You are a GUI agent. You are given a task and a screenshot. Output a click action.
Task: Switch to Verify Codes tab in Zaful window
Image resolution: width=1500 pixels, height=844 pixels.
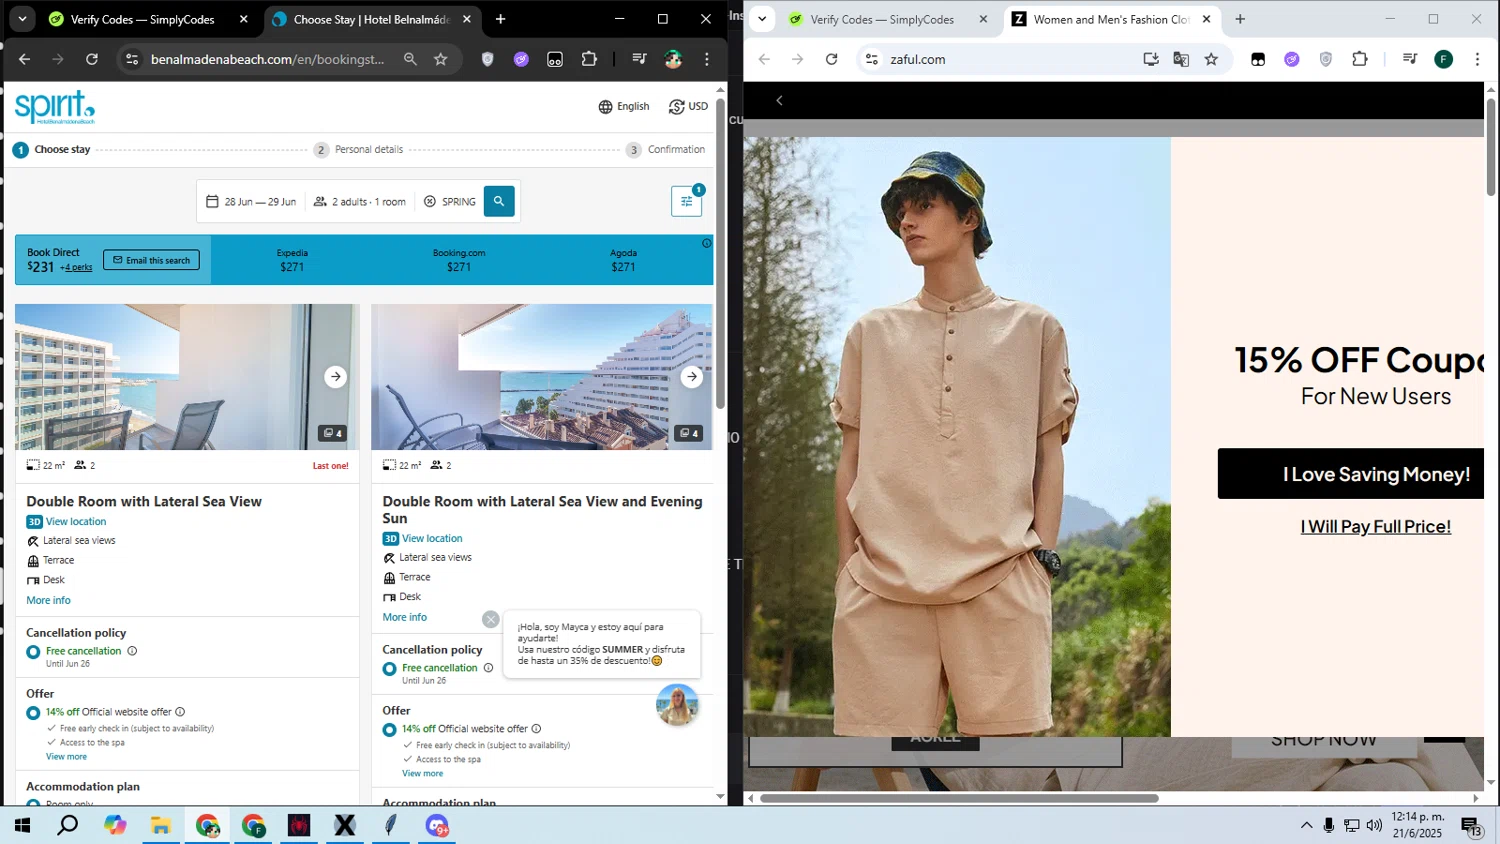tap(884, 19)
